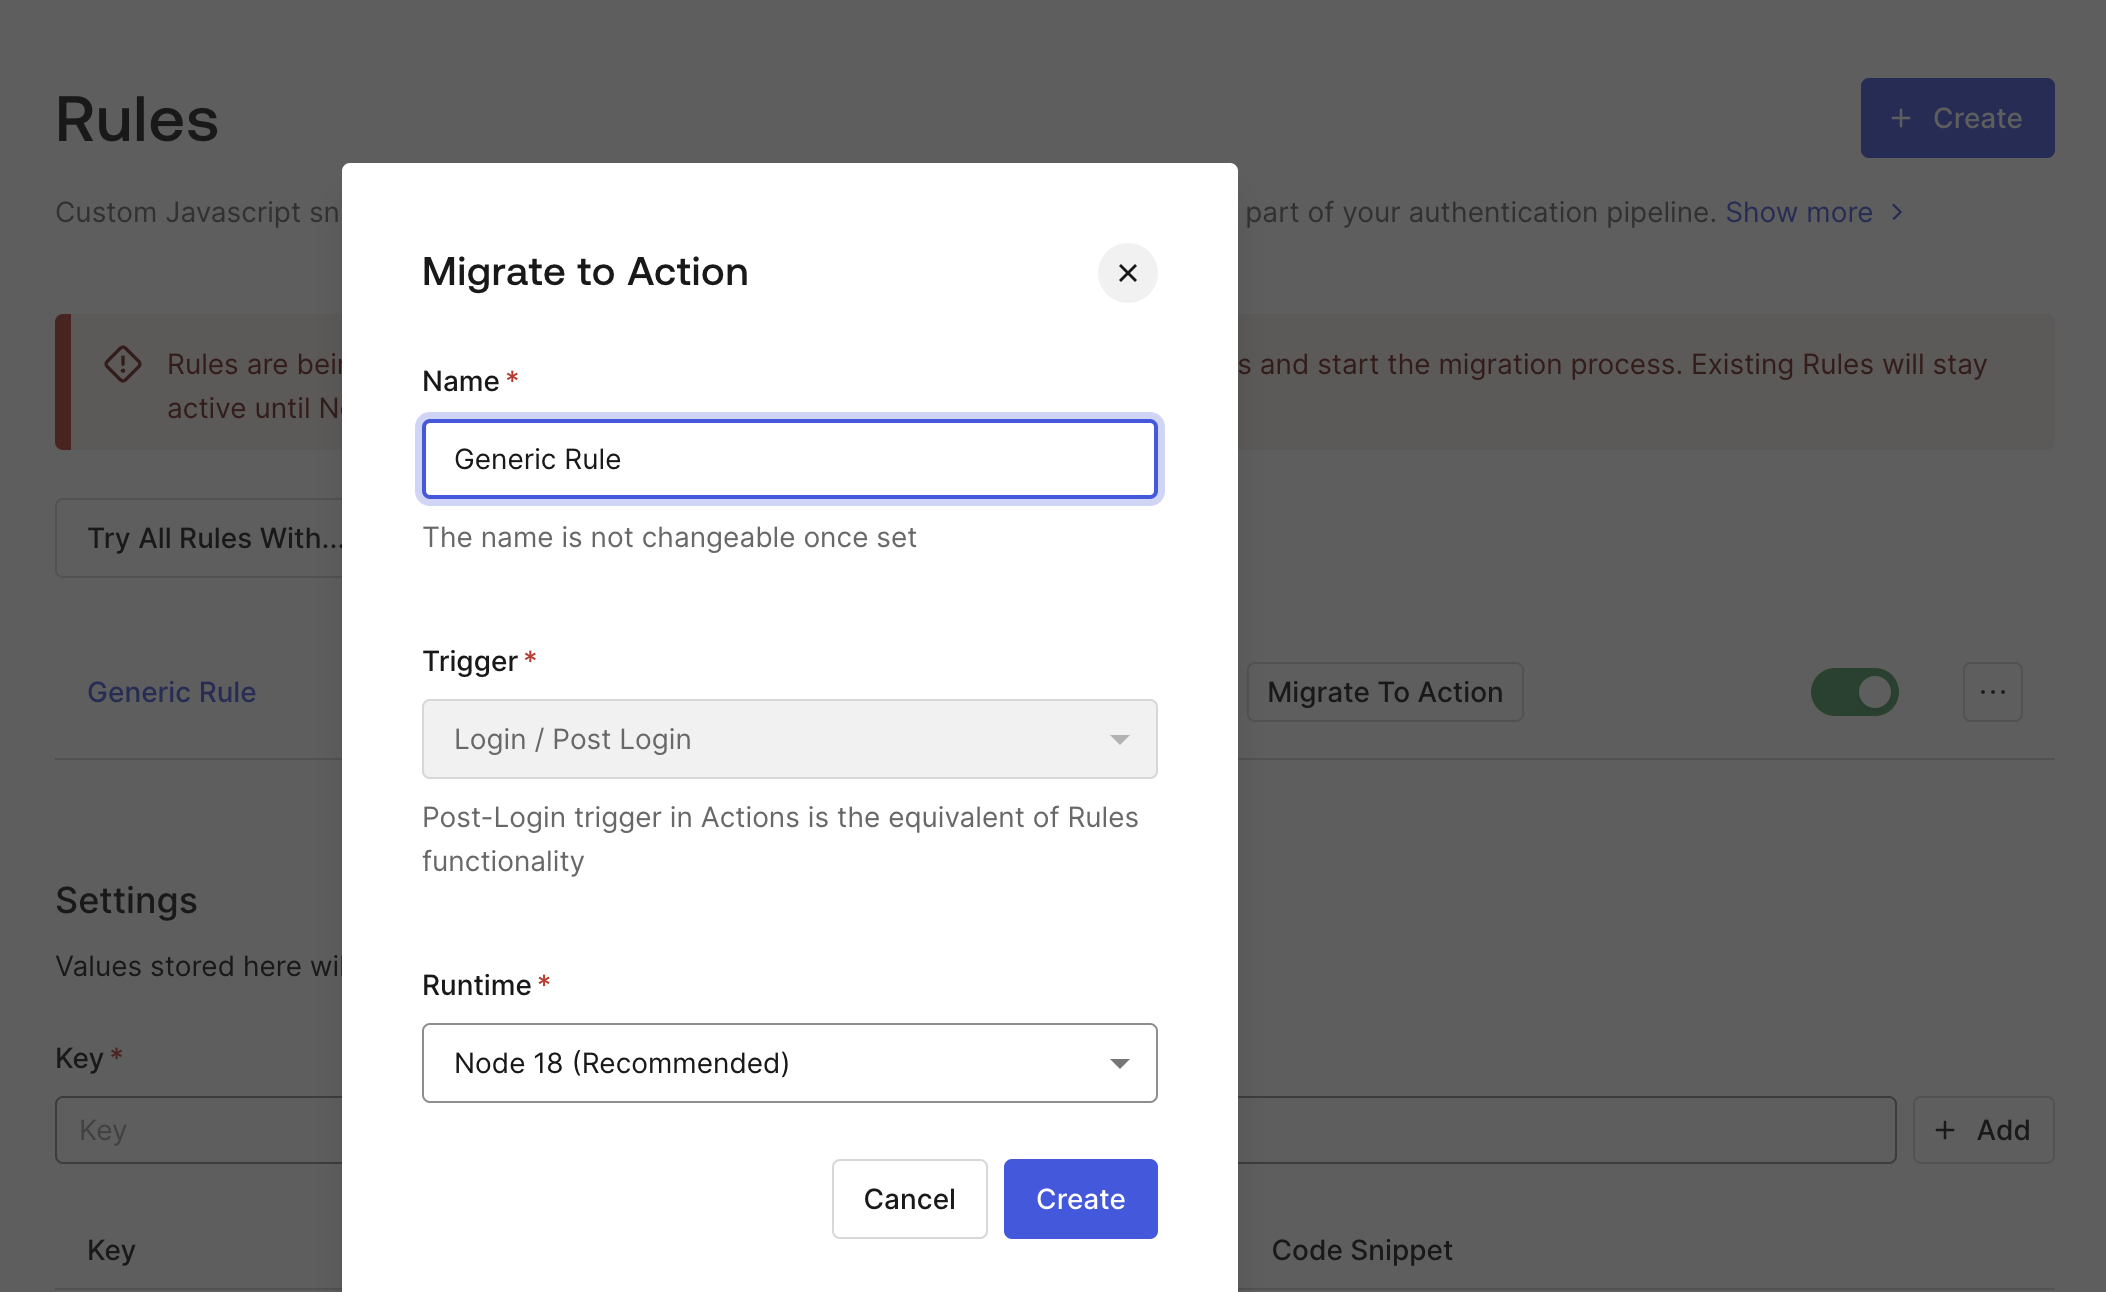Click the warning diamond icon in banner
The width and height of the screenshot is (2106, 1292).
coord(123,364)
